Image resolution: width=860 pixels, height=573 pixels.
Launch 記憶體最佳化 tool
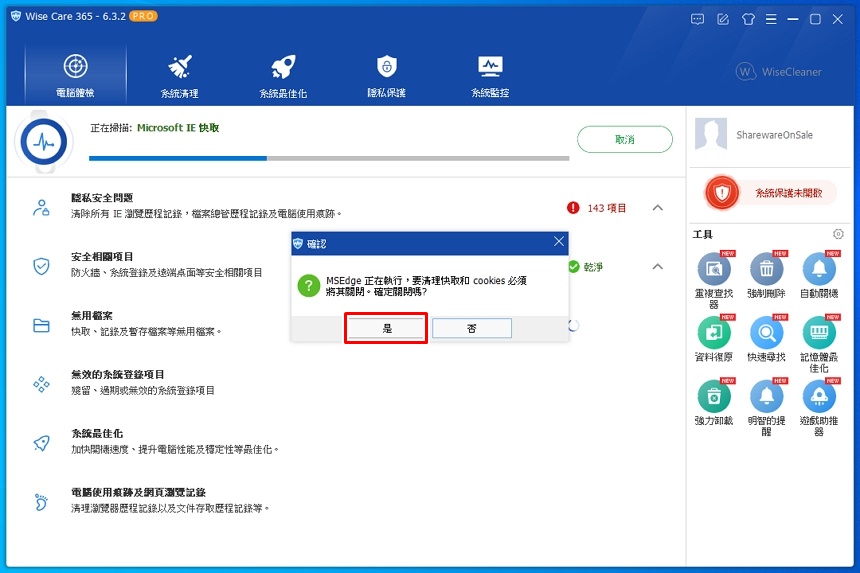(819, 344)
